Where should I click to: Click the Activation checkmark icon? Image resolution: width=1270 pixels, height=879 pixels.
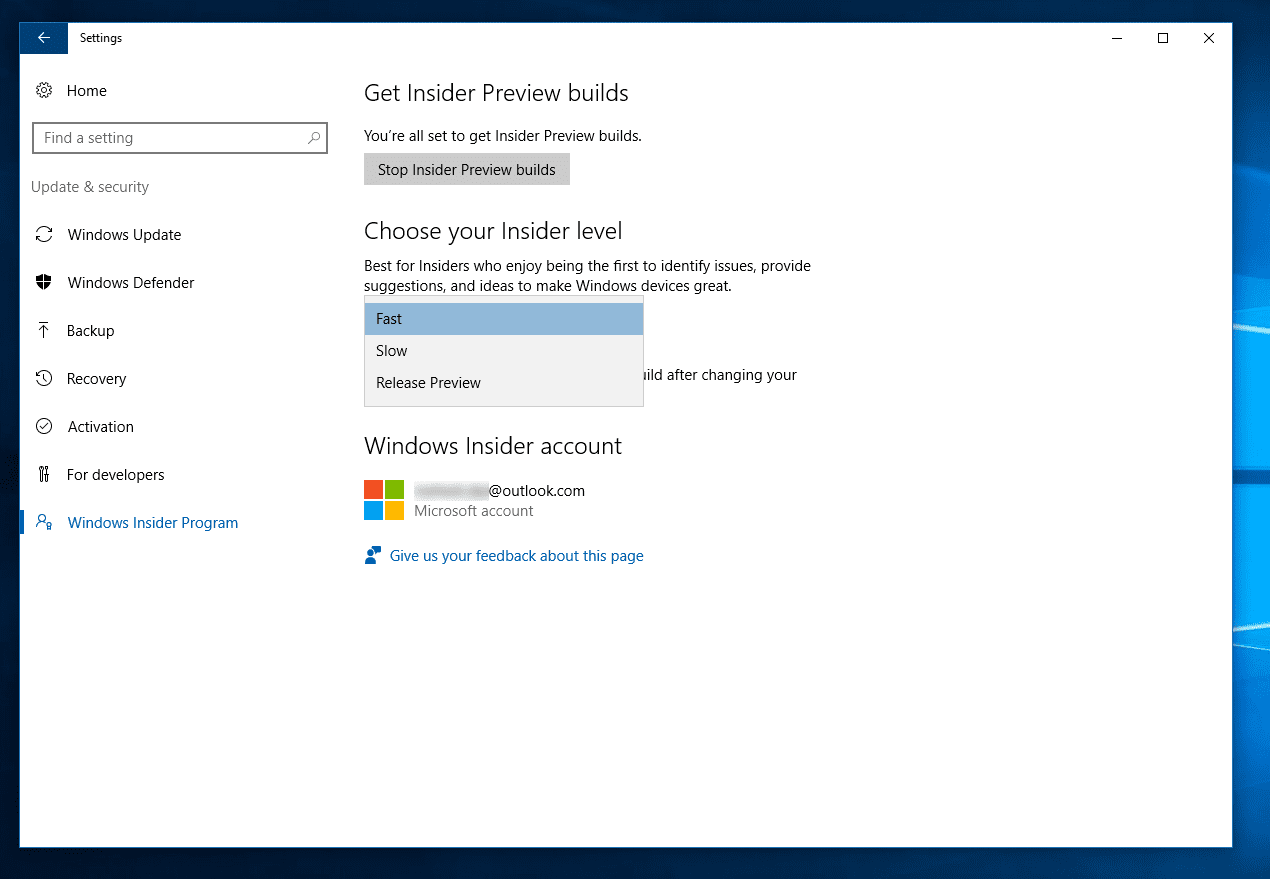pos(44,427)
